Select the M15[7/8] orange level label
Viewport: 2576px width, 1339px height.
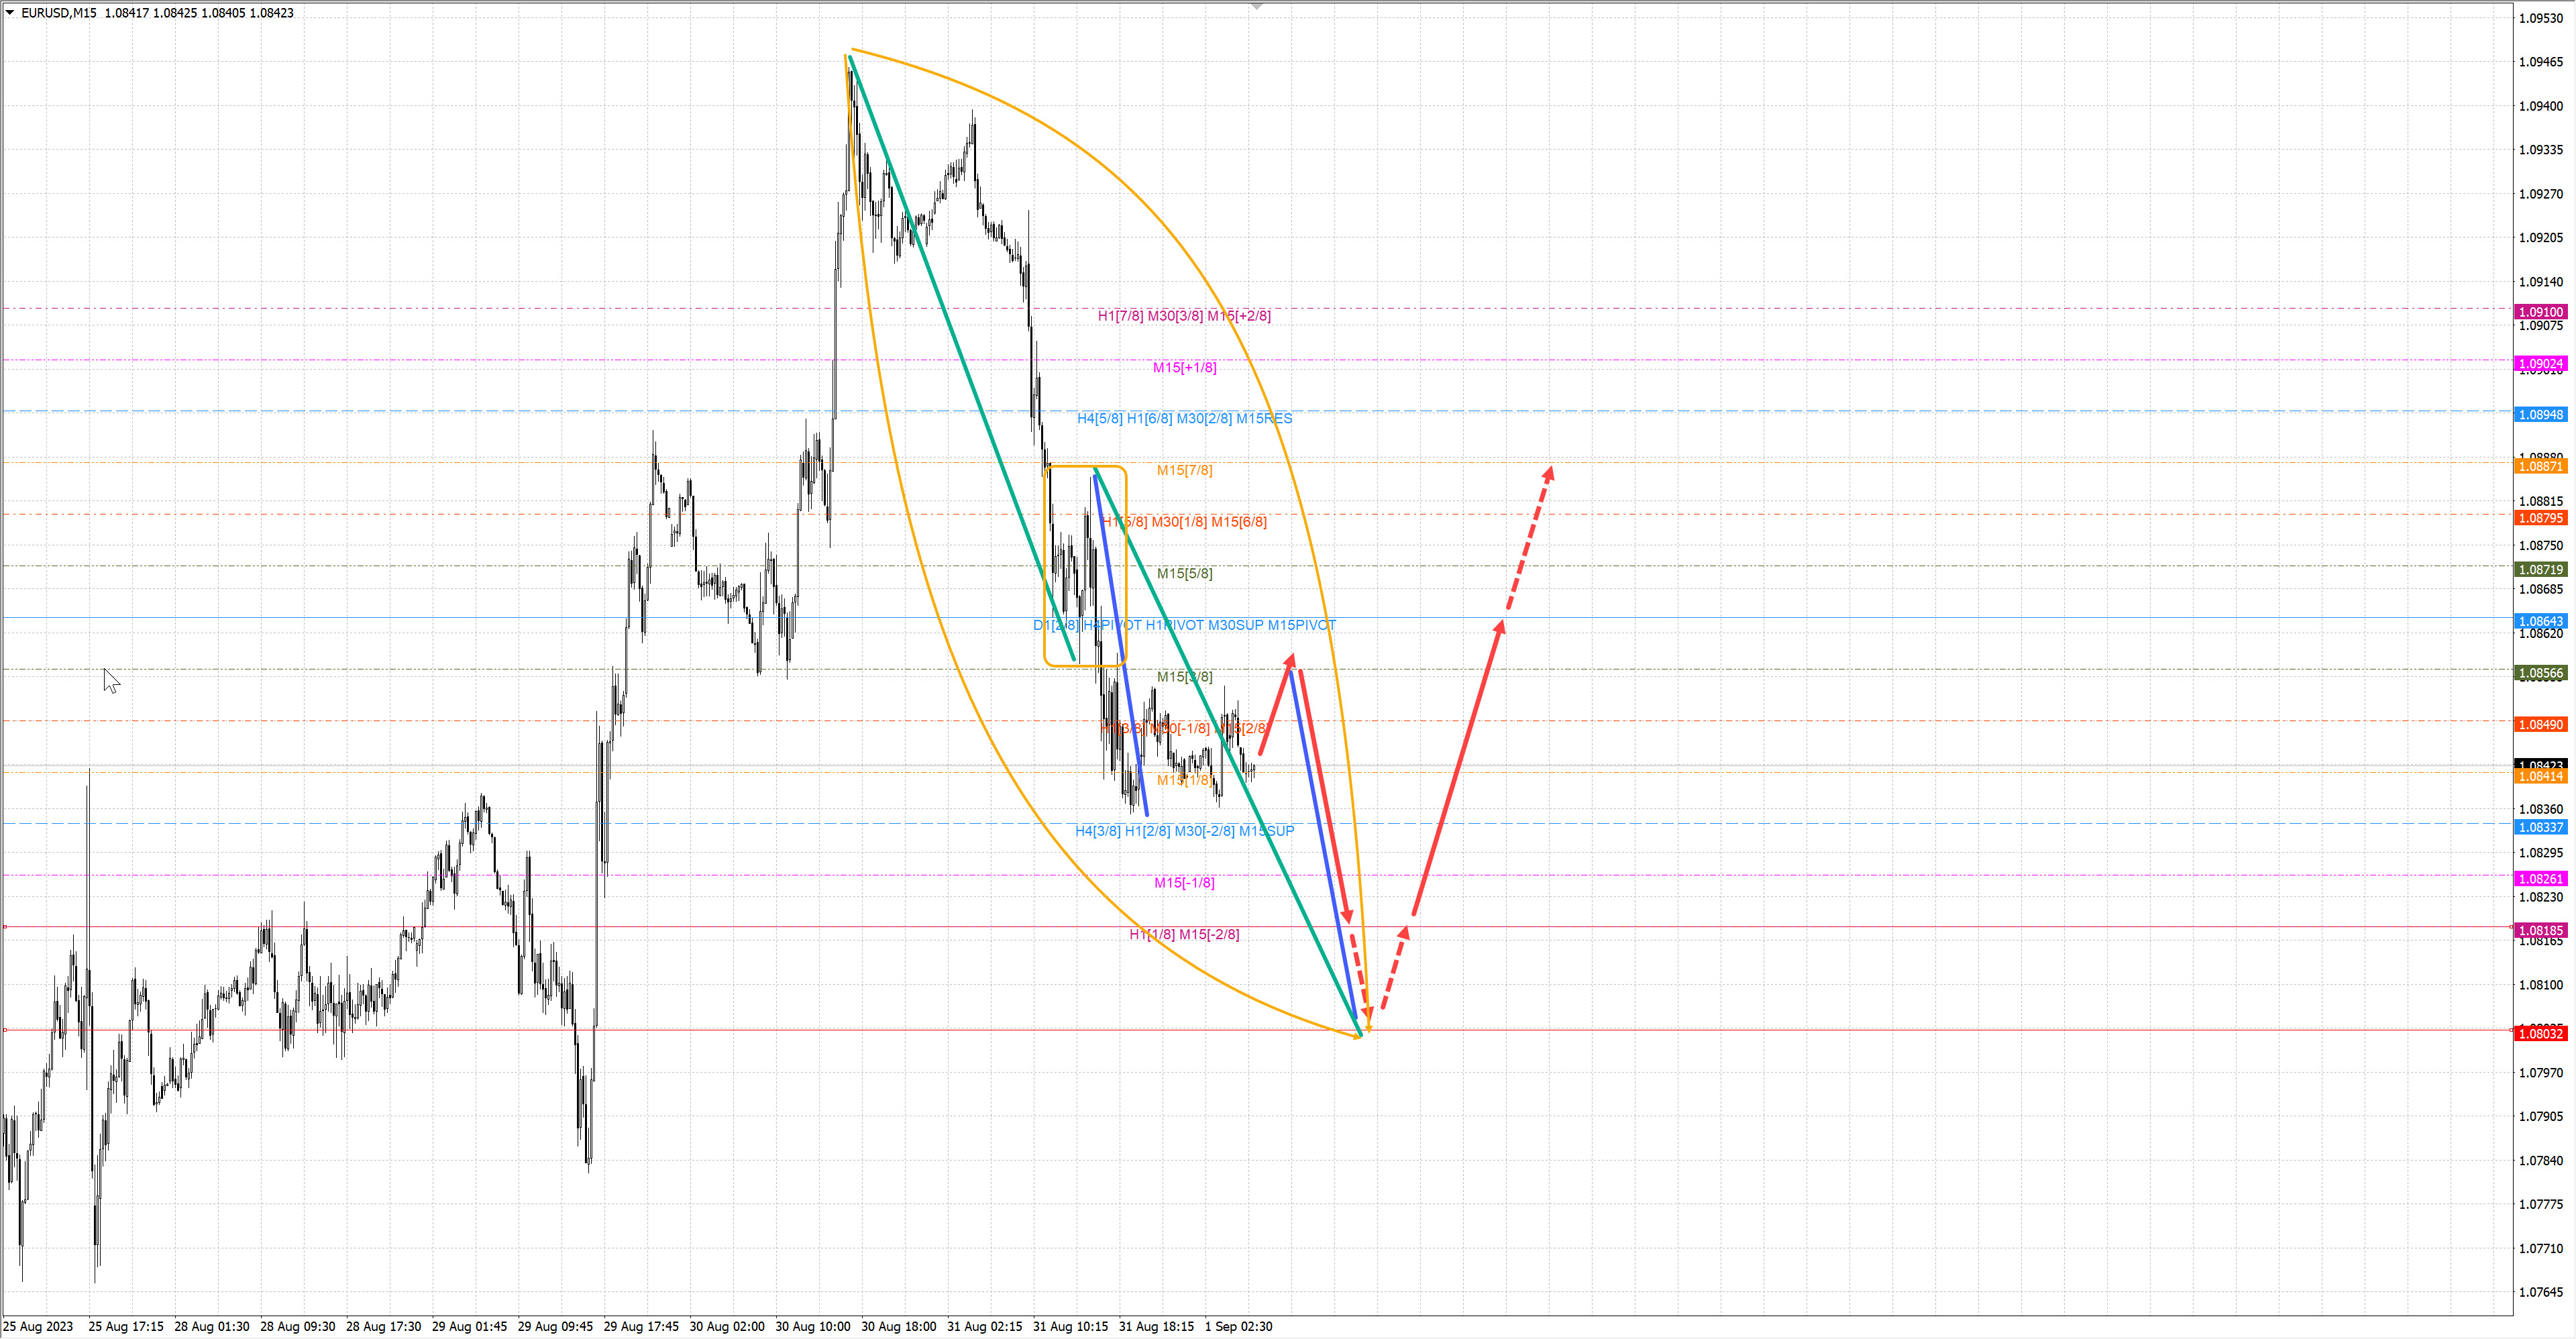point(1184,471)
